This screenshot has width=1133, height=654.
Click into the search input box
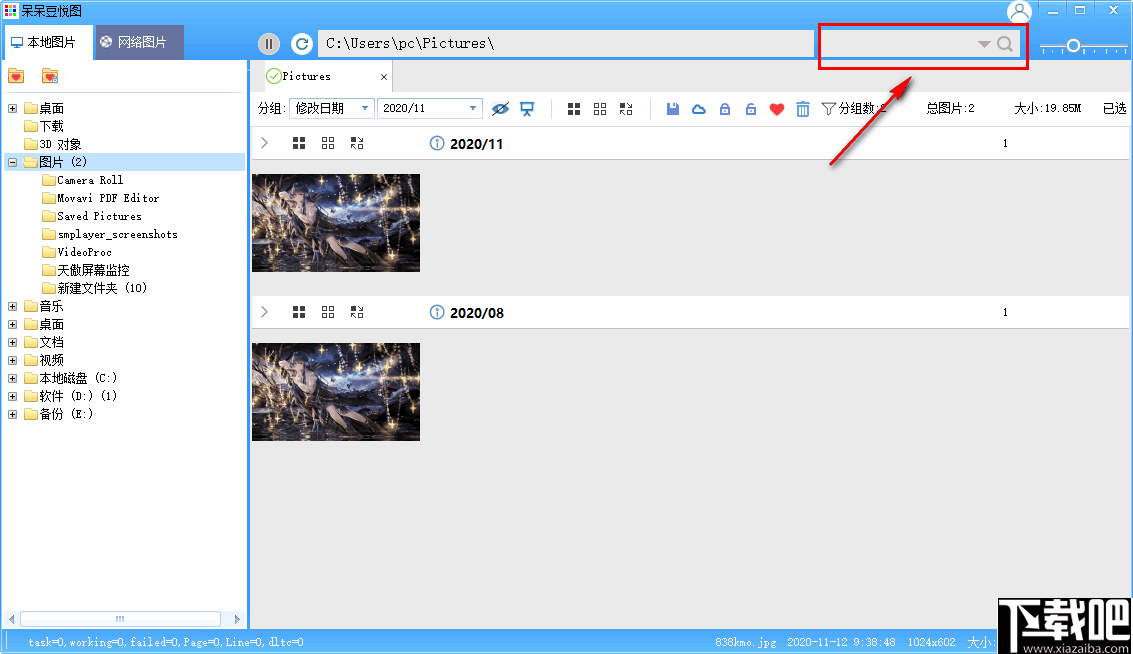pyautogui.click(x=898, y=44)
